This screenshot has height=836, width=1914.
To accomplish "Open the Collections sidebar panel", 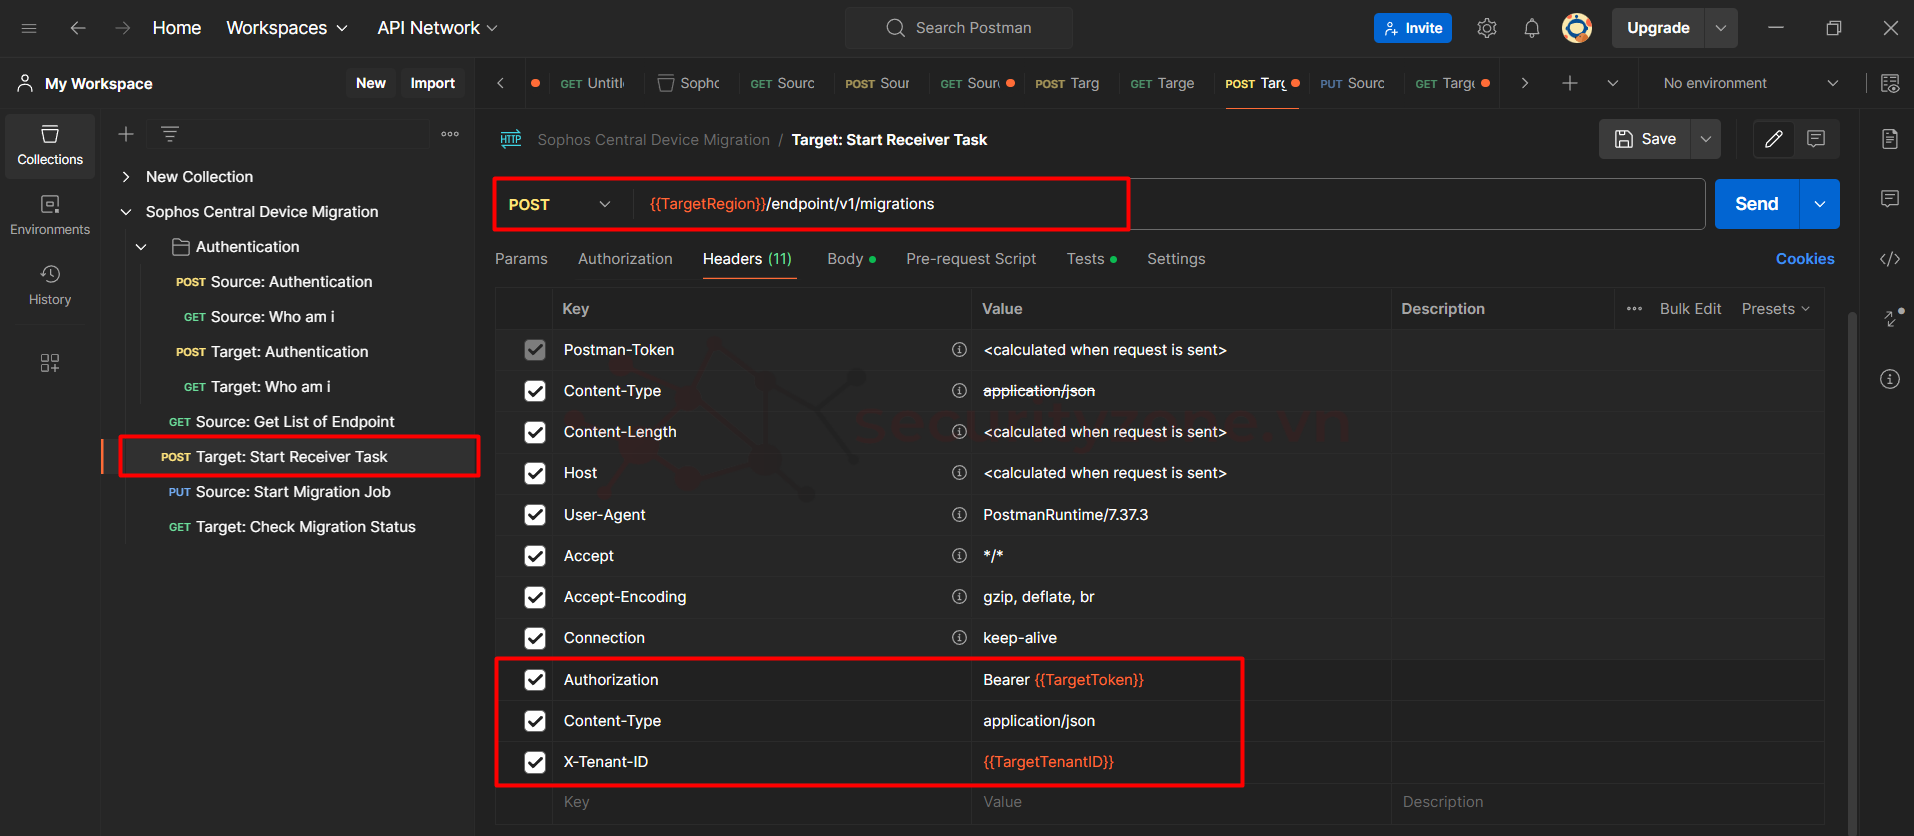I will pos(50,146).
